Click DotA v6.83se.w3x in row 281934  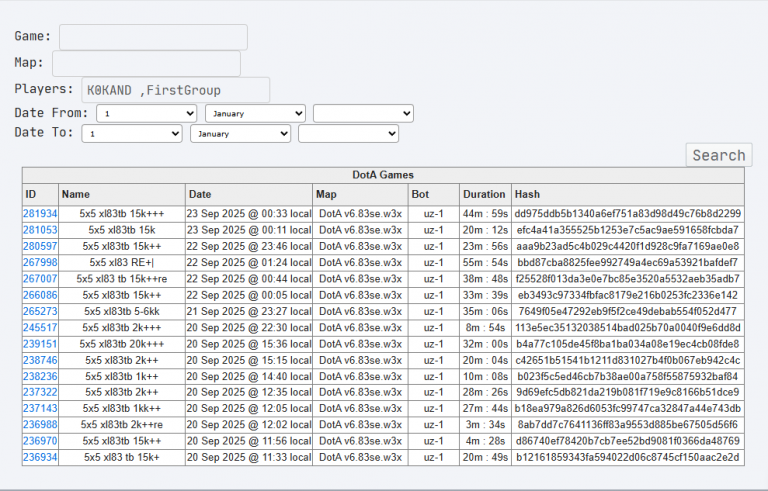(360, 214)
